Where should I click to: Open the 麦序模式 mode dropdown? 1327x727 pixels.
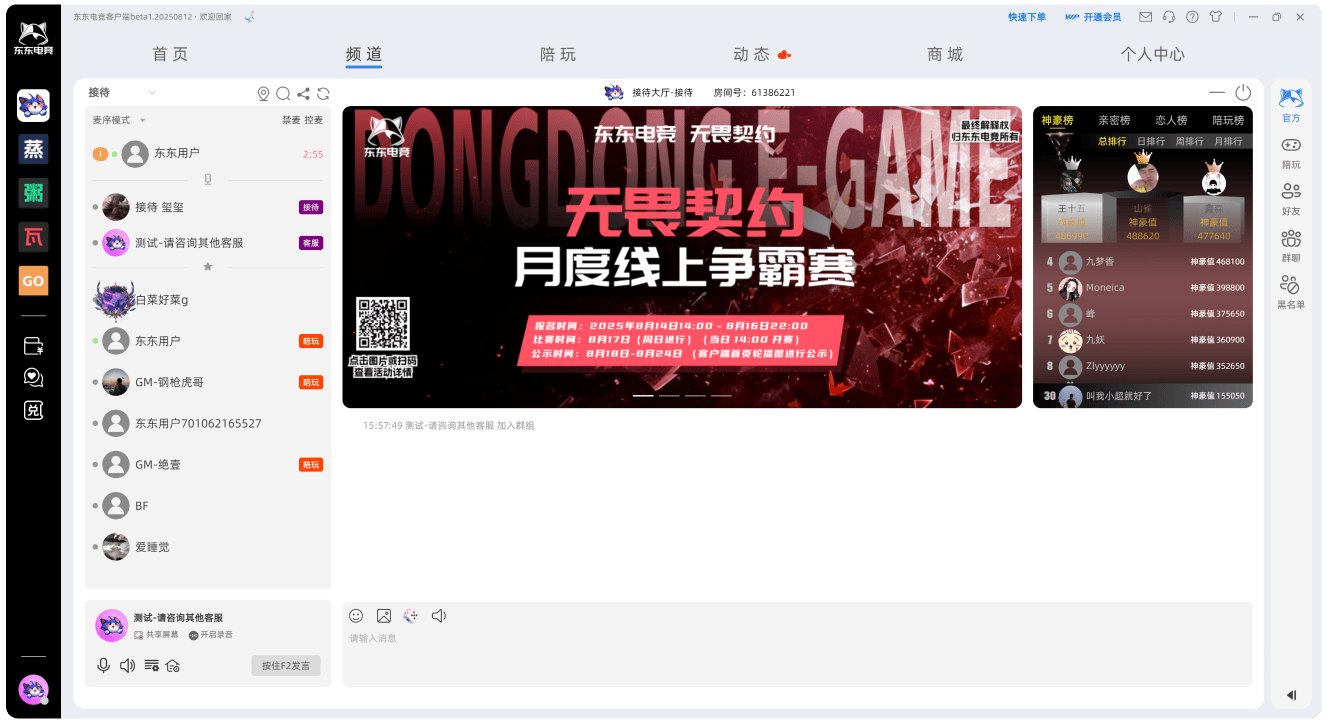coord(119,120)
